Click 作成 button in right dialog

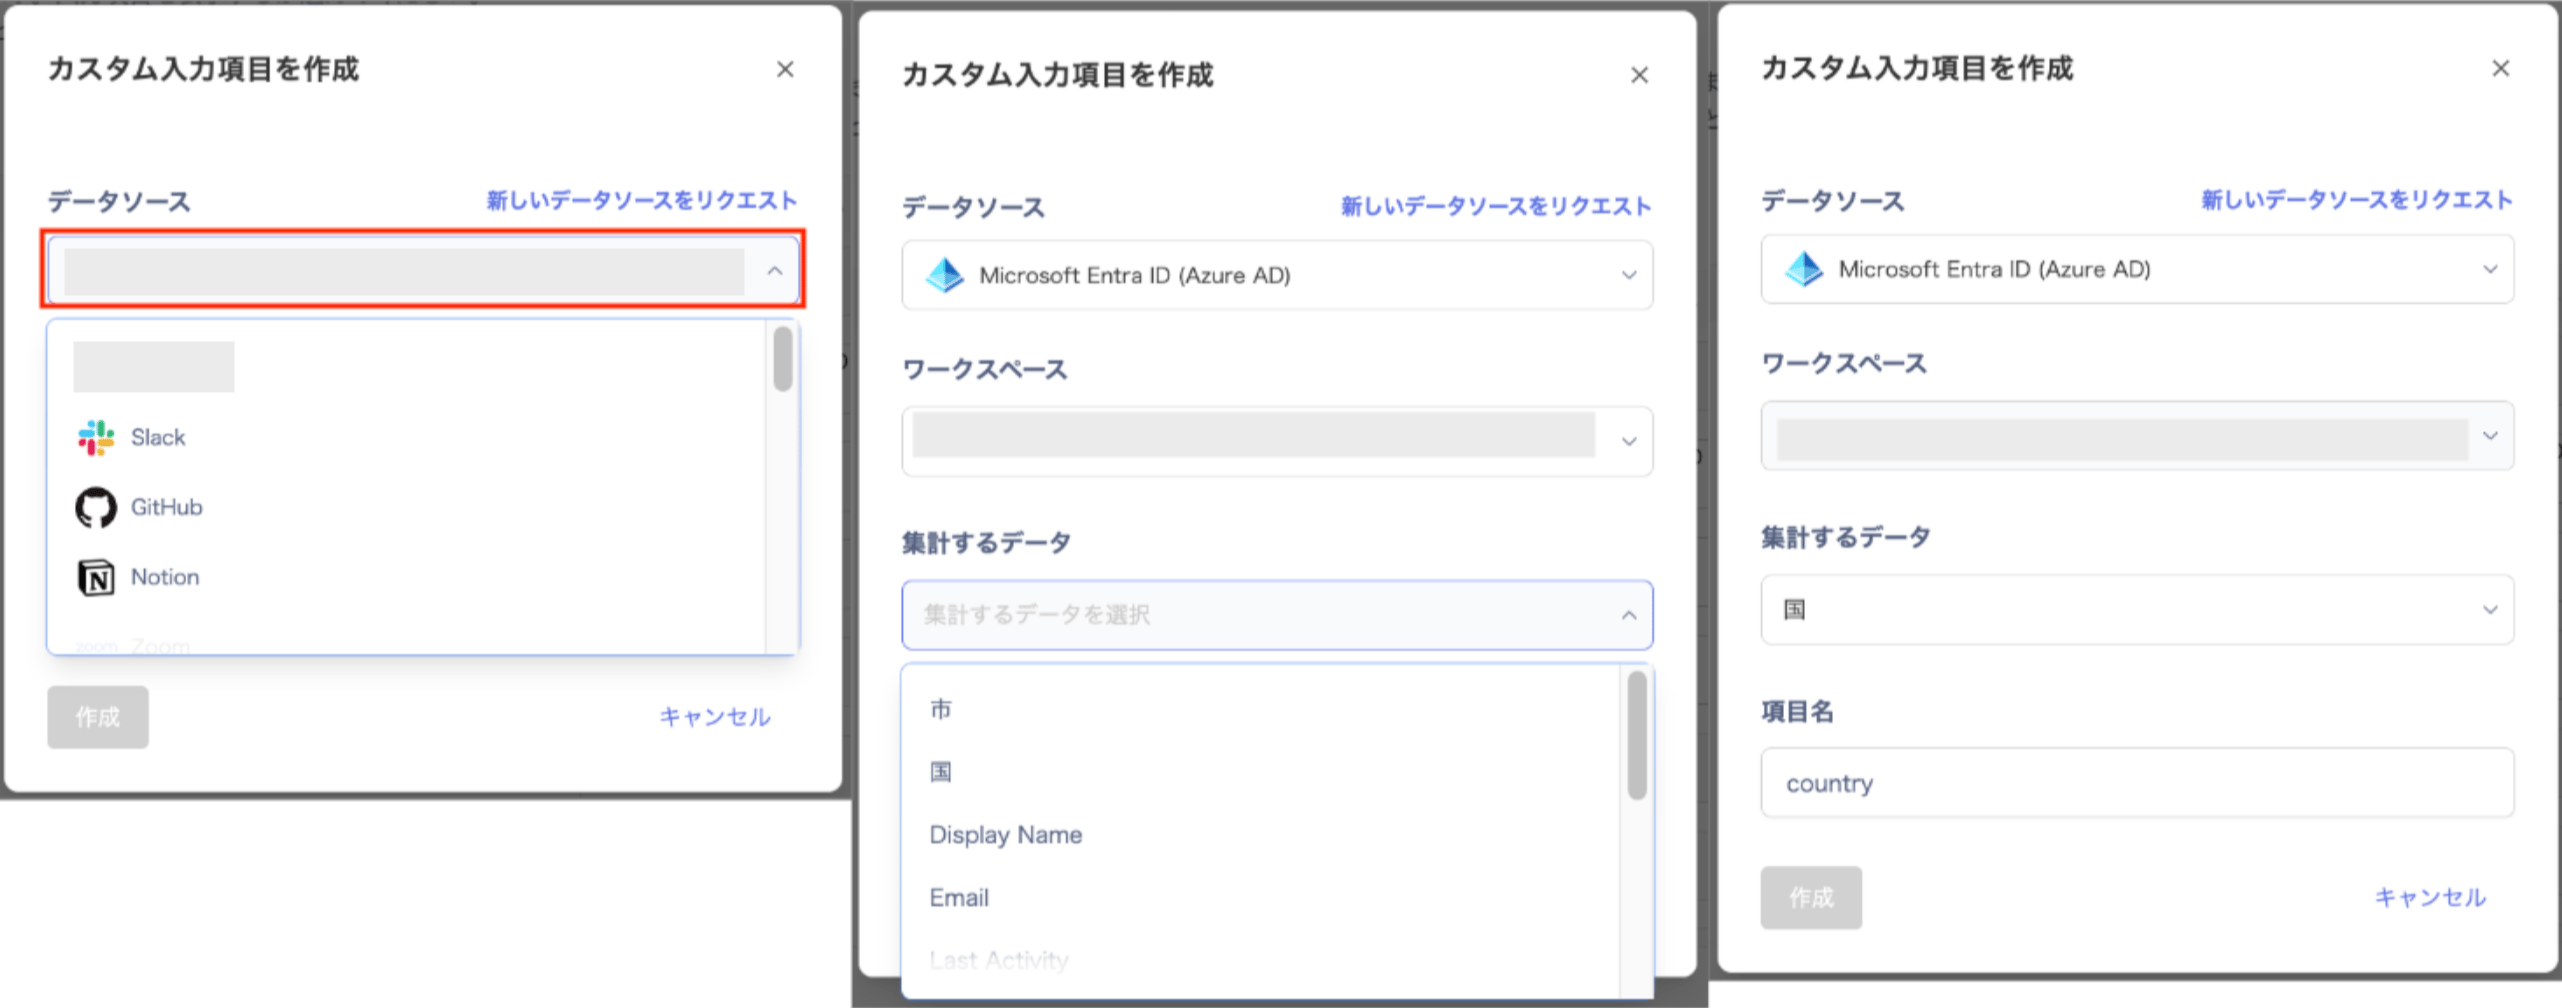click(x=1811, y=897)
